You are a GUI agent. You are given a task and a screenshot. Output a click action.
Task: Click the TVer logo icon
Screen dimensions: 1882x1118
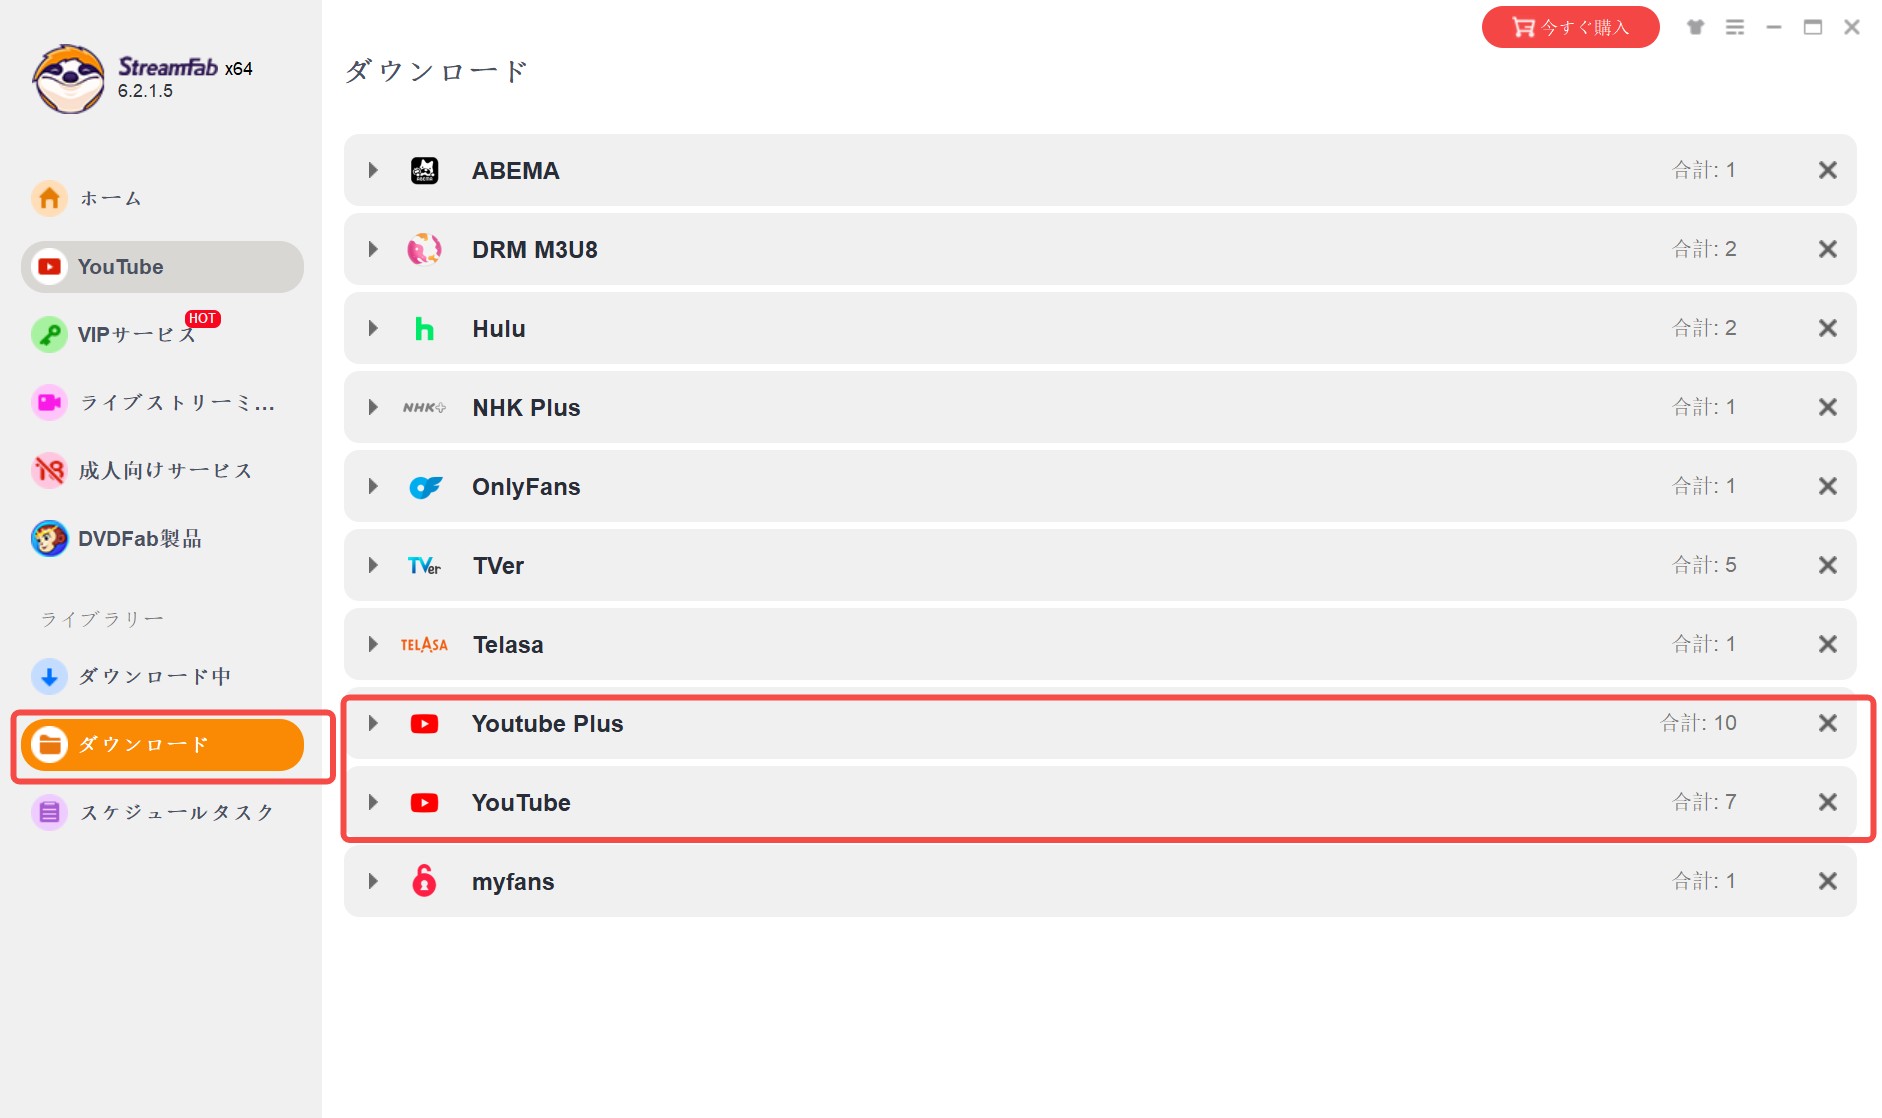[x=424, y=566]
